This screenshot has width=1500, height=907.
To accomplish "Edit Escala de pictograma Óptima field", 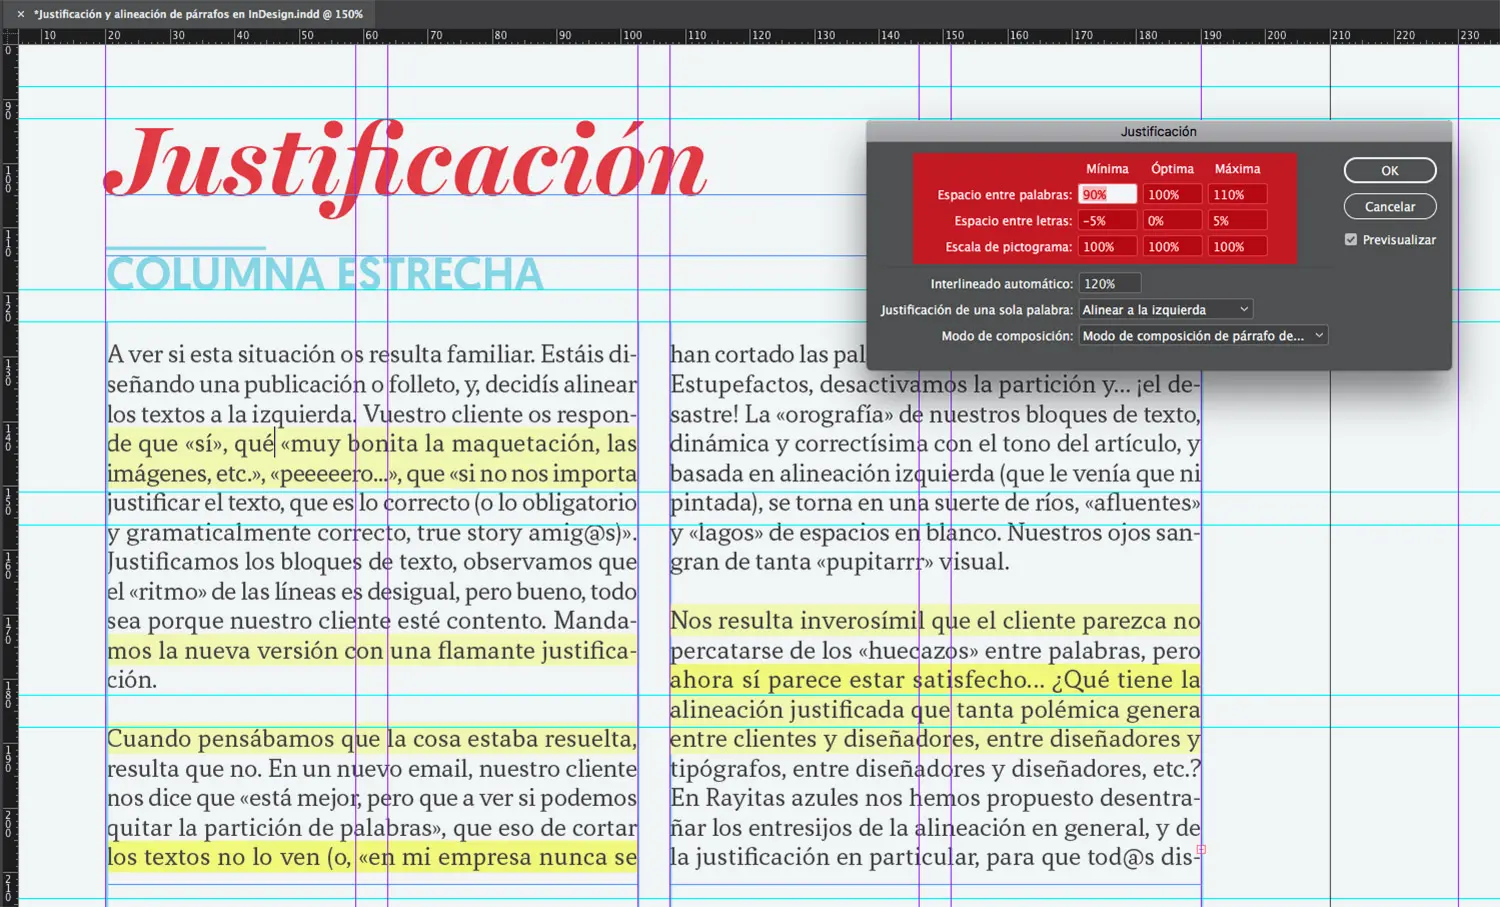I will [x=1173, y=247].
